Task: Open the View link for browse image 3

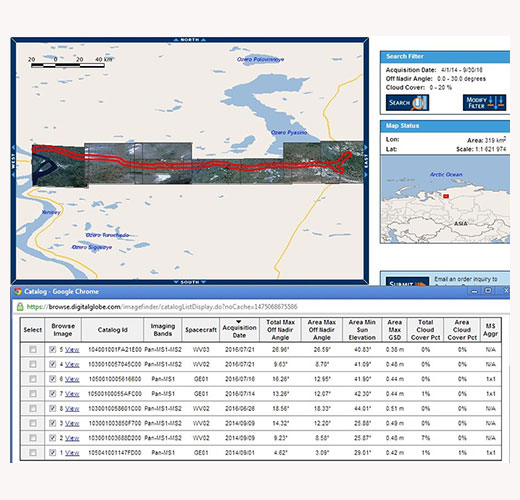Action: (x=72, y=423)
